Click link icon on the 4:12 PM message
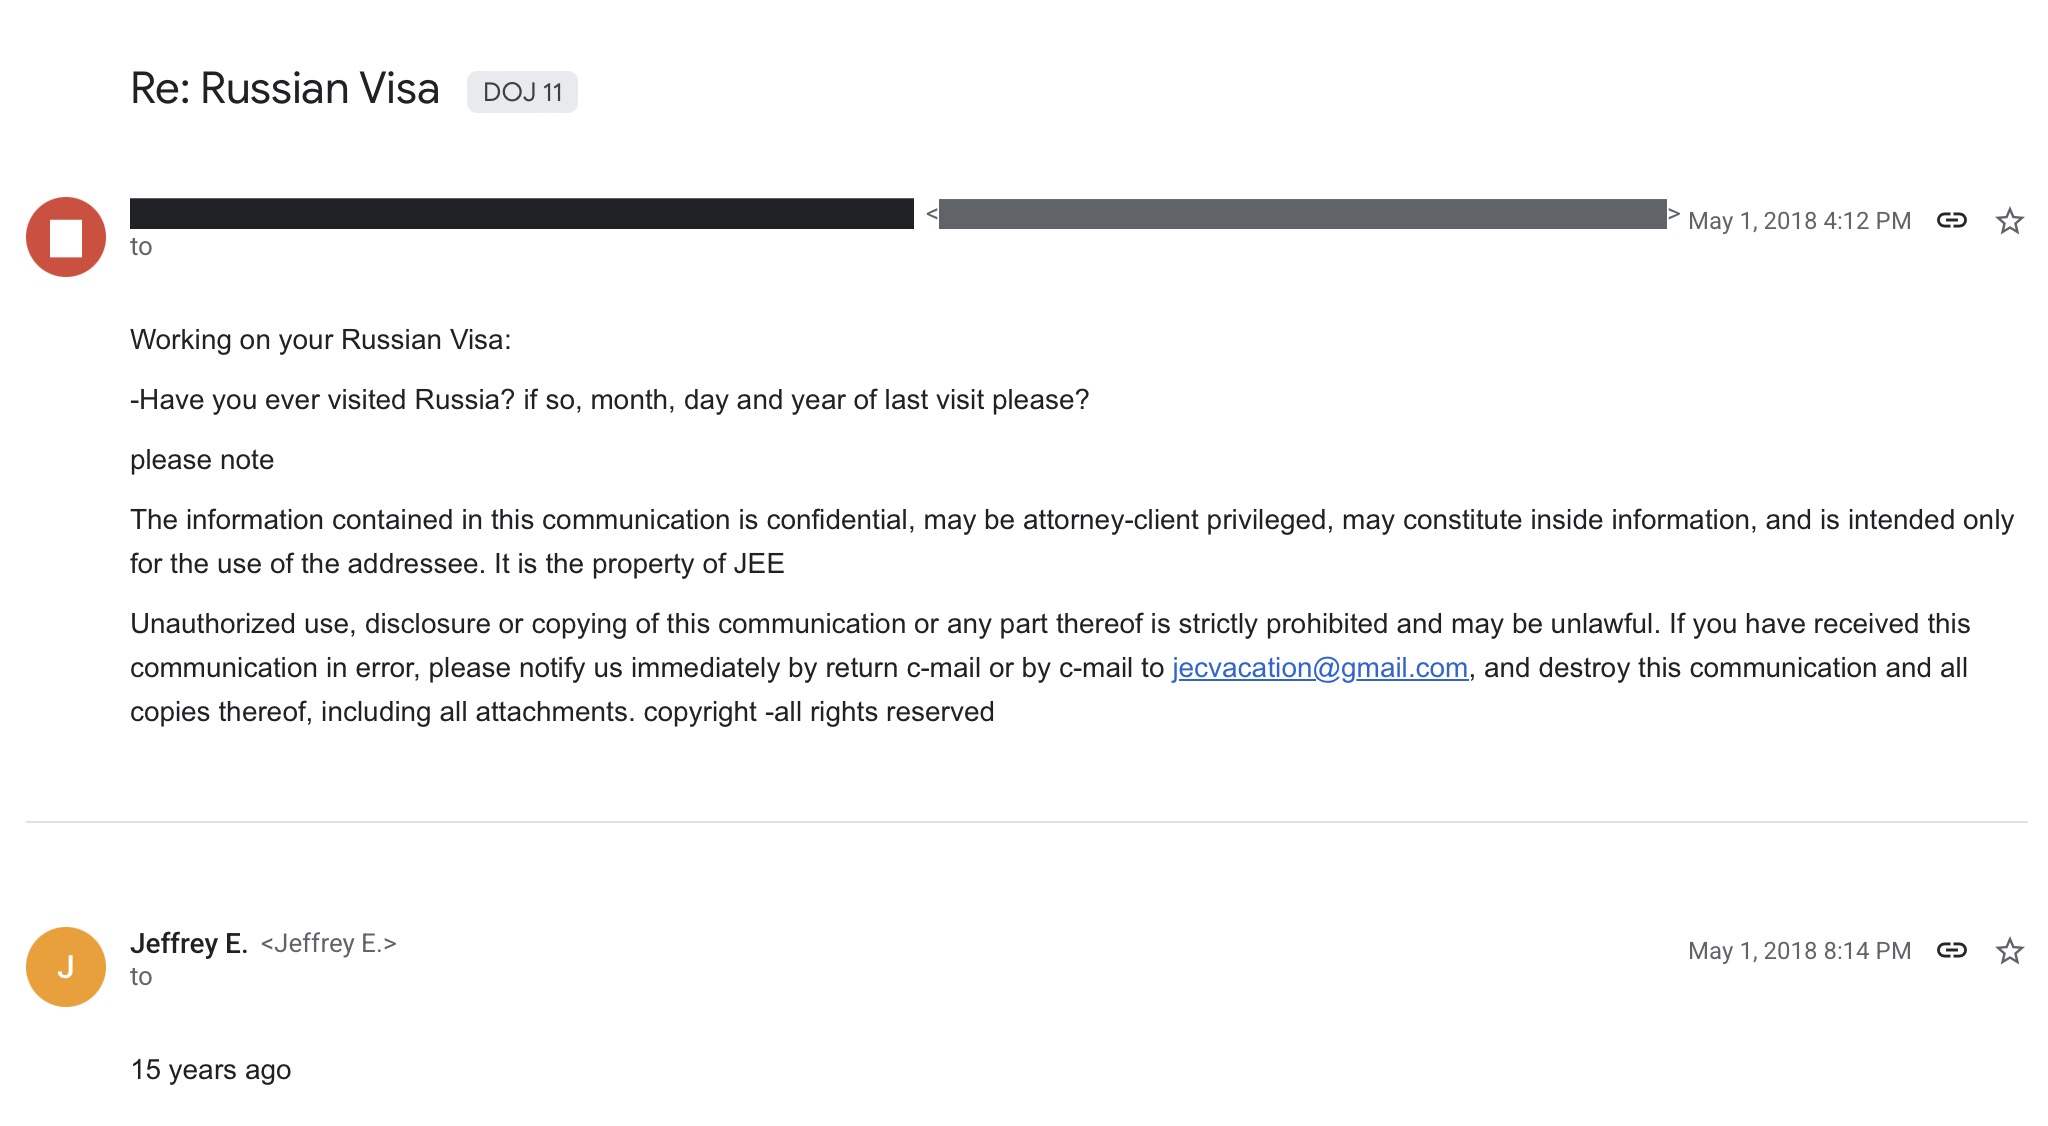Image resolution: width=2048 pixels, height=1126 pixels. coord(1951,221)
